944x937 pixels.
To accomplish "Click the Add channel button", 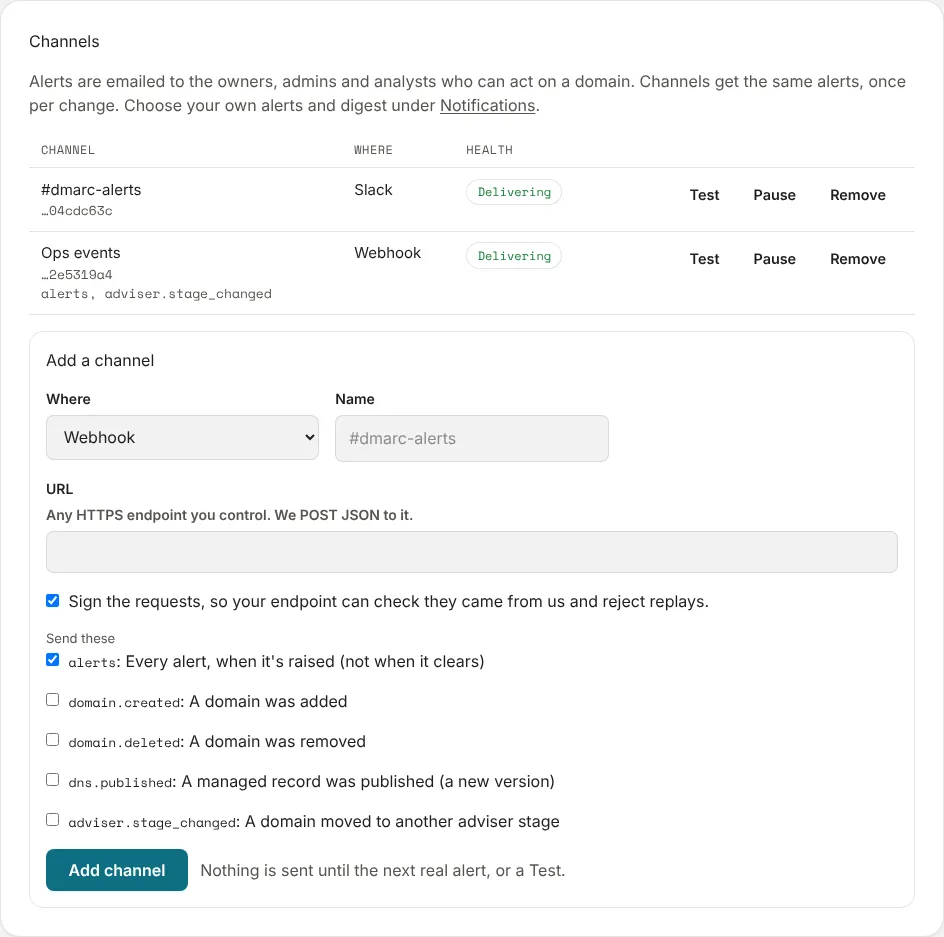I will [x=117, y=870].
